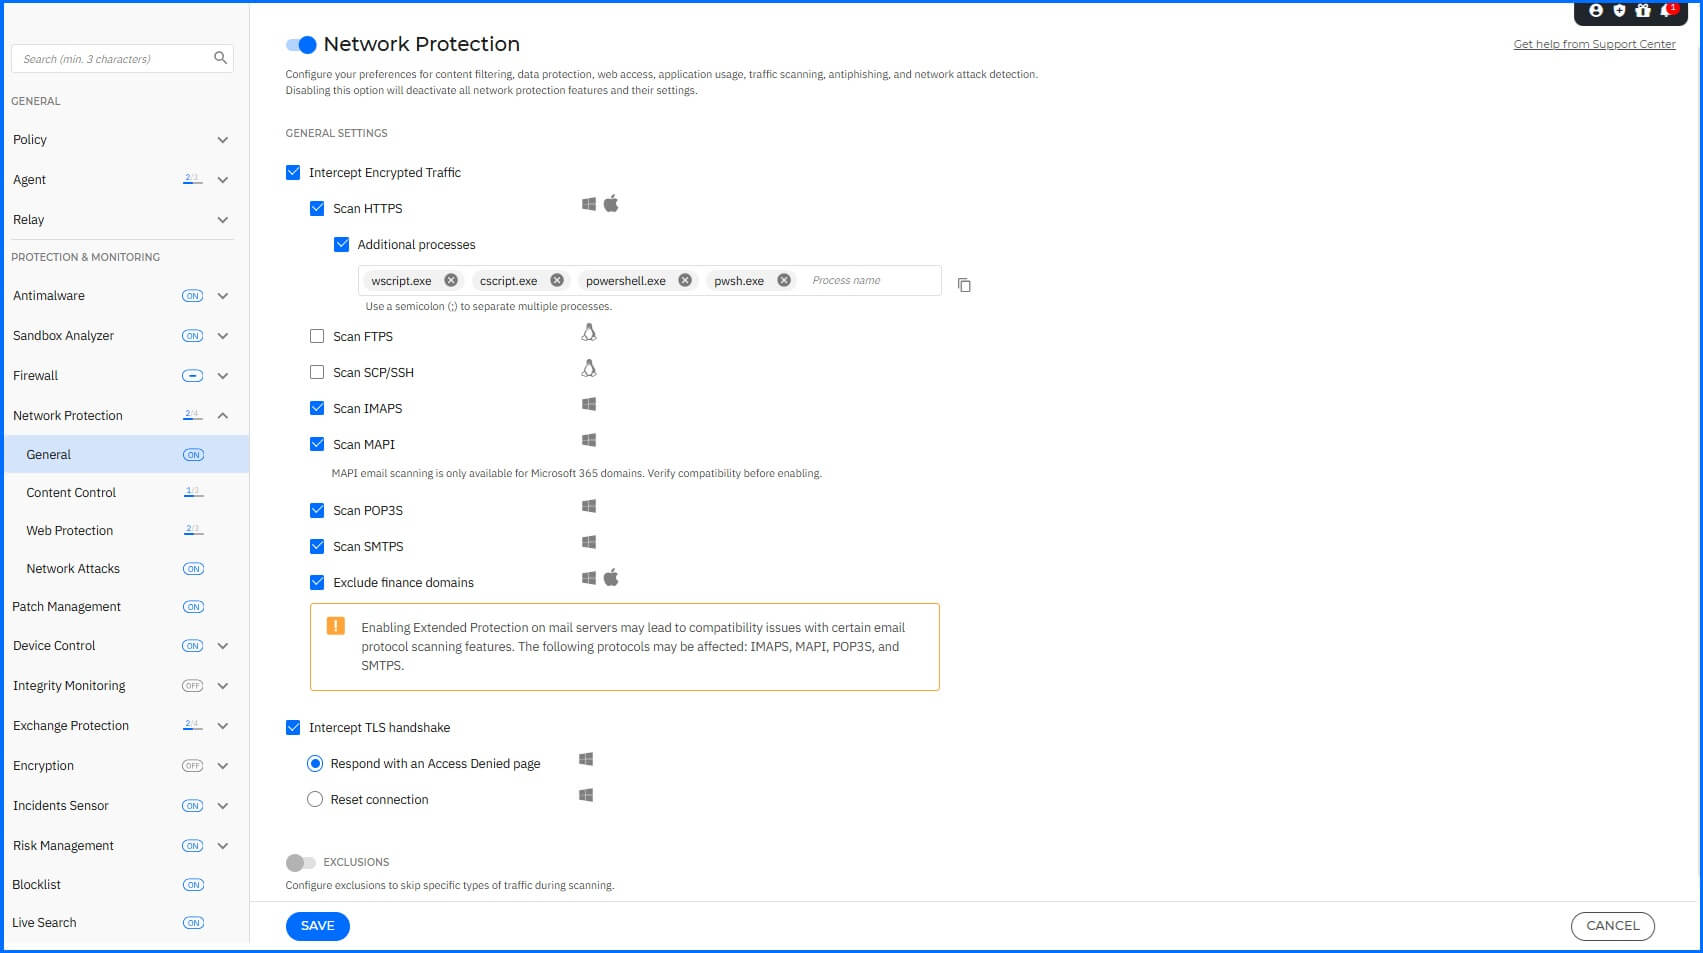Screen dimensions: 1703x953
Task: Enable the Scan FTPS checkbox
Action: [317, 336]
